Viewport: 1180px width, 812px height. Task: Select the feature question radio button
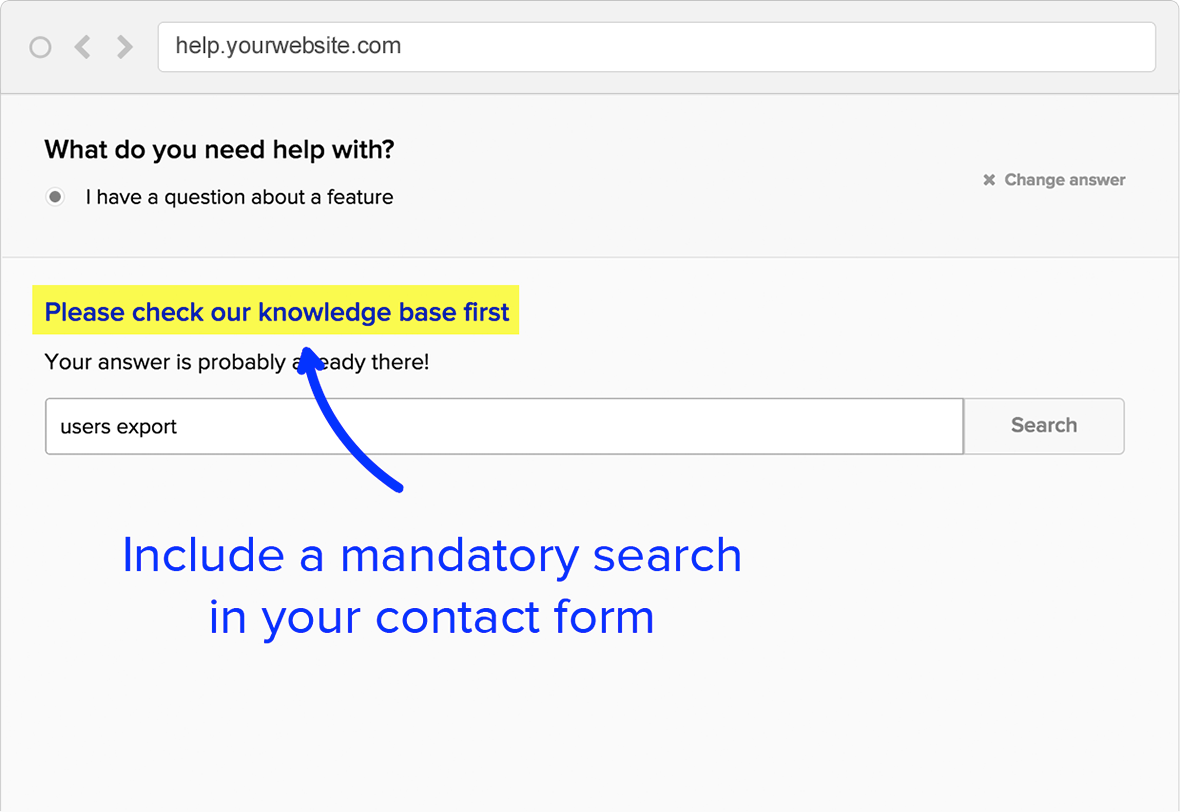pos(55,197)
